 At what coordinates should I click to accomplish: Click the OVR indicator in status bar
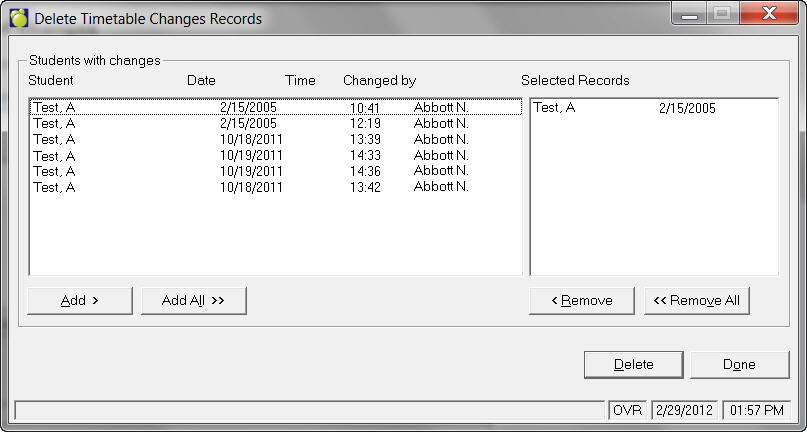(627, 410)
